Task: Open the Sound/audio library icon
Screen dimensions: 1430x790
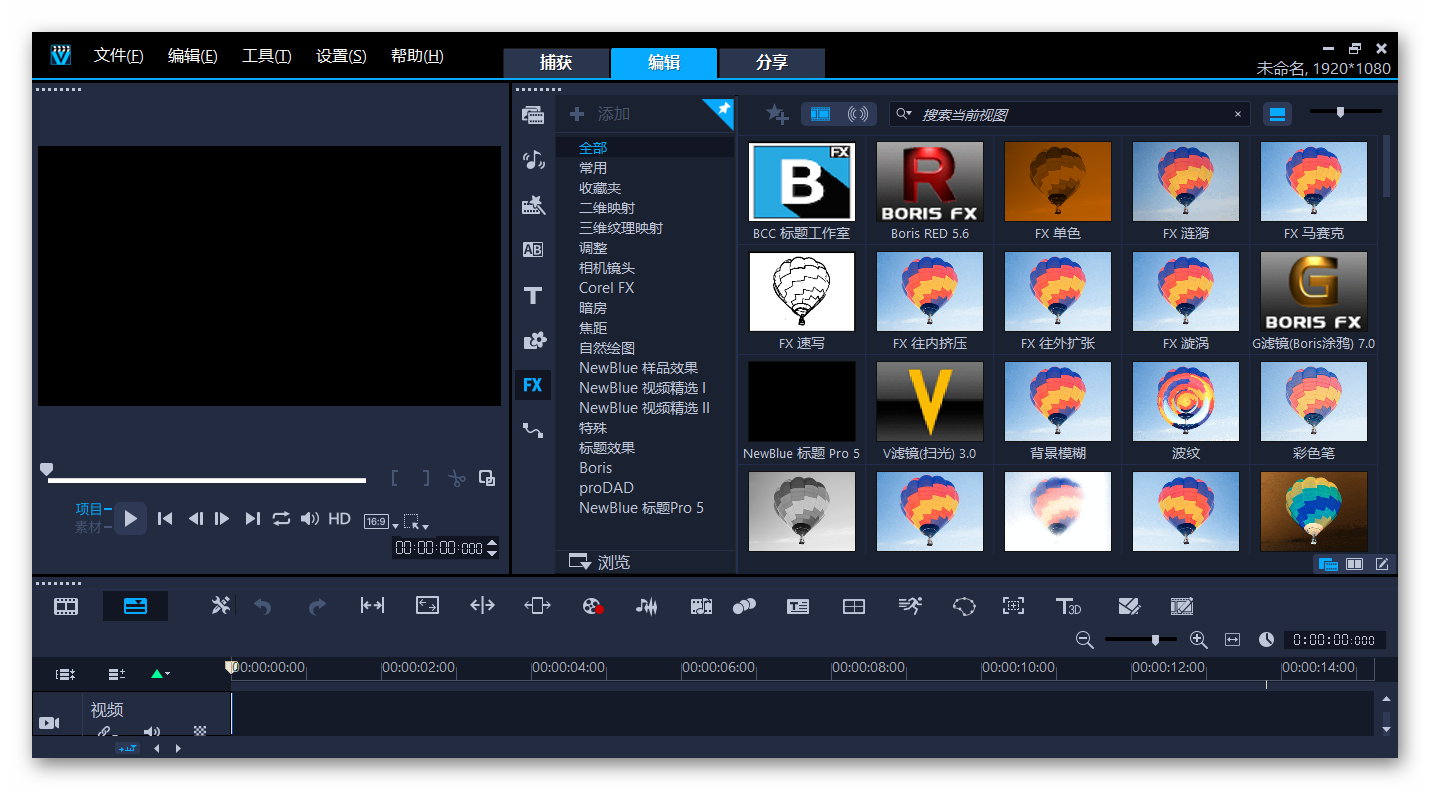Action: [x=533, y=160]
